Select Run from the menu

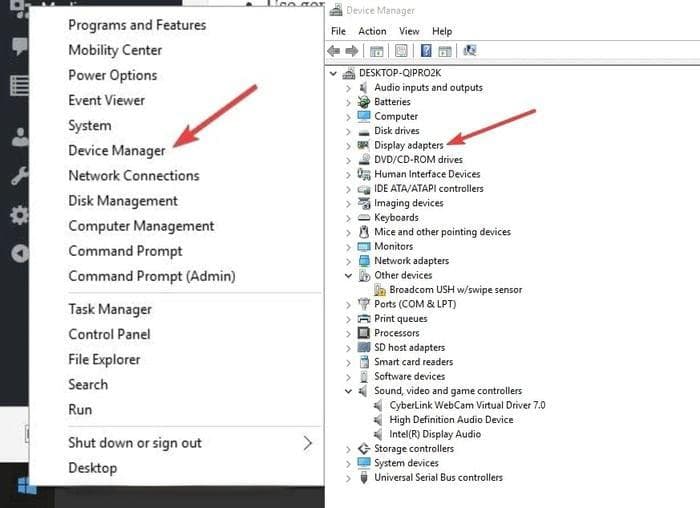coord(80,410)
